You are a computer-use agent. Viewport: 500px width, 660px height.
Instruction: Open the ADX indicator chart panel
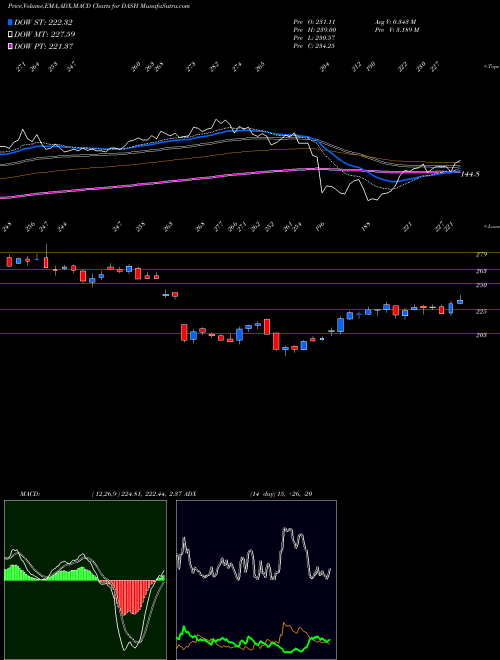pos(256,580)
